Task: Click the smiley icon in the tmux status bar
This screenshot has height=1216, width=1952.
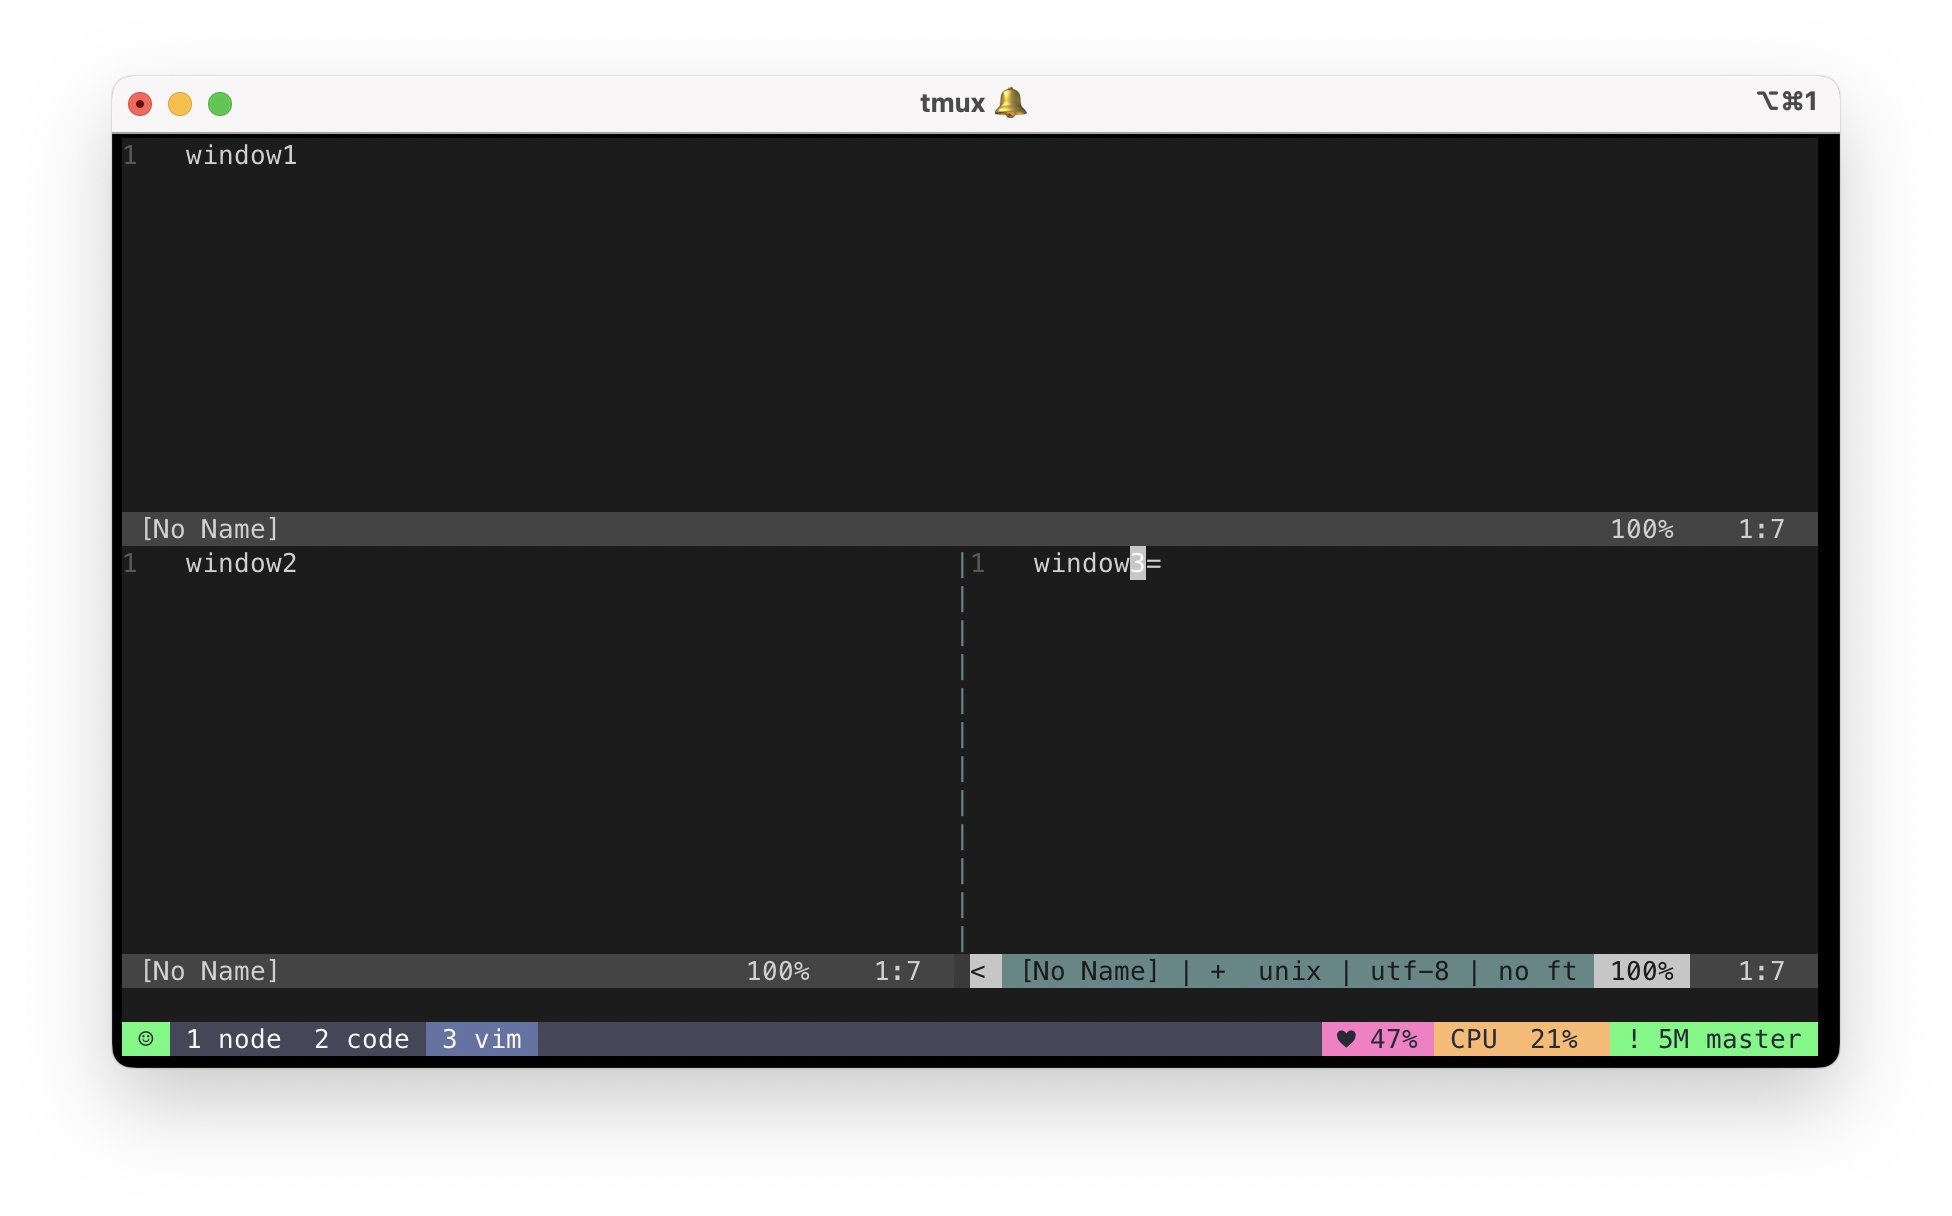Action: 146,1039
